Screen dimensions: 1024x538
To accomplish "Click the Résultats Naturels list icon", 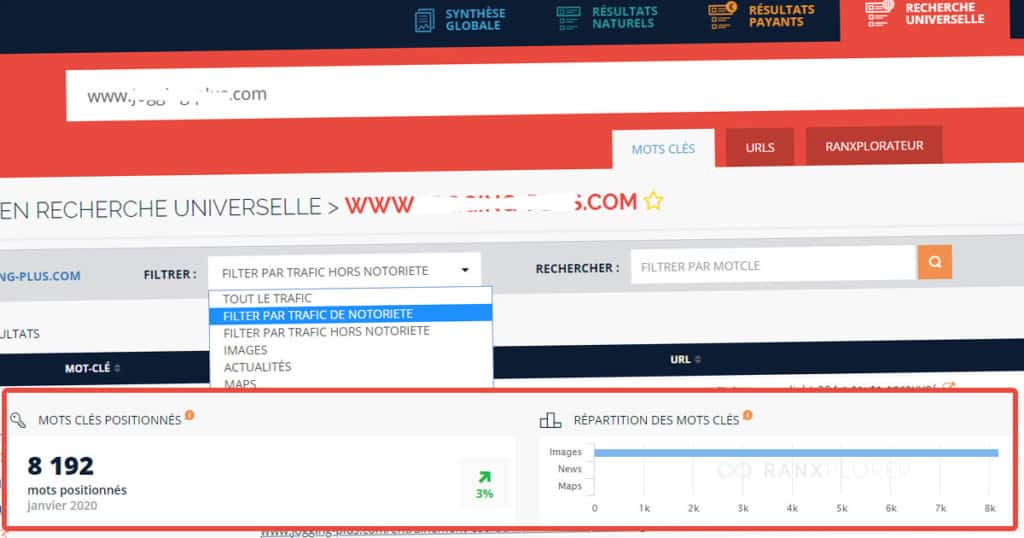I will click(x=568, y=18).
